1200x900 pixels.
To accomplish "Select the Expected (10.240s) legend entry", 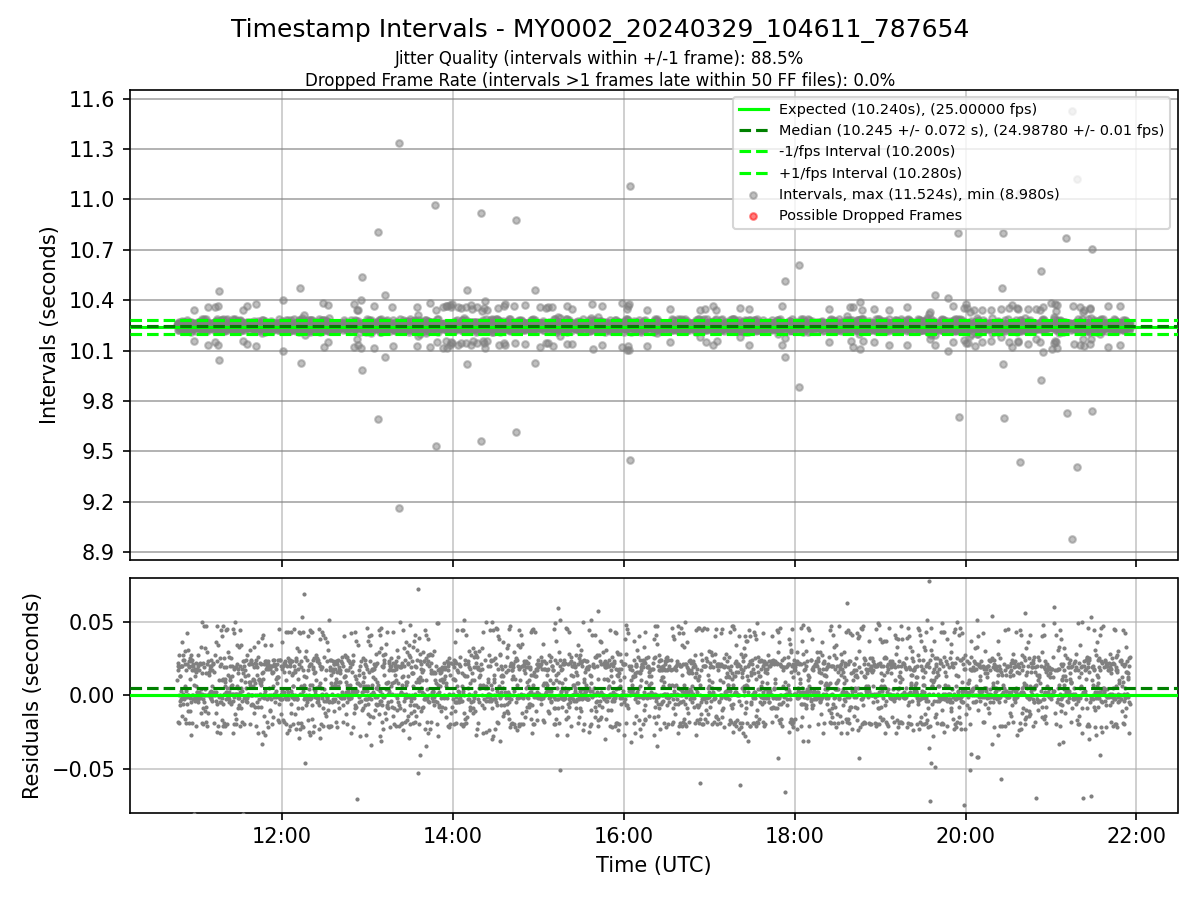I will point(908,109).
